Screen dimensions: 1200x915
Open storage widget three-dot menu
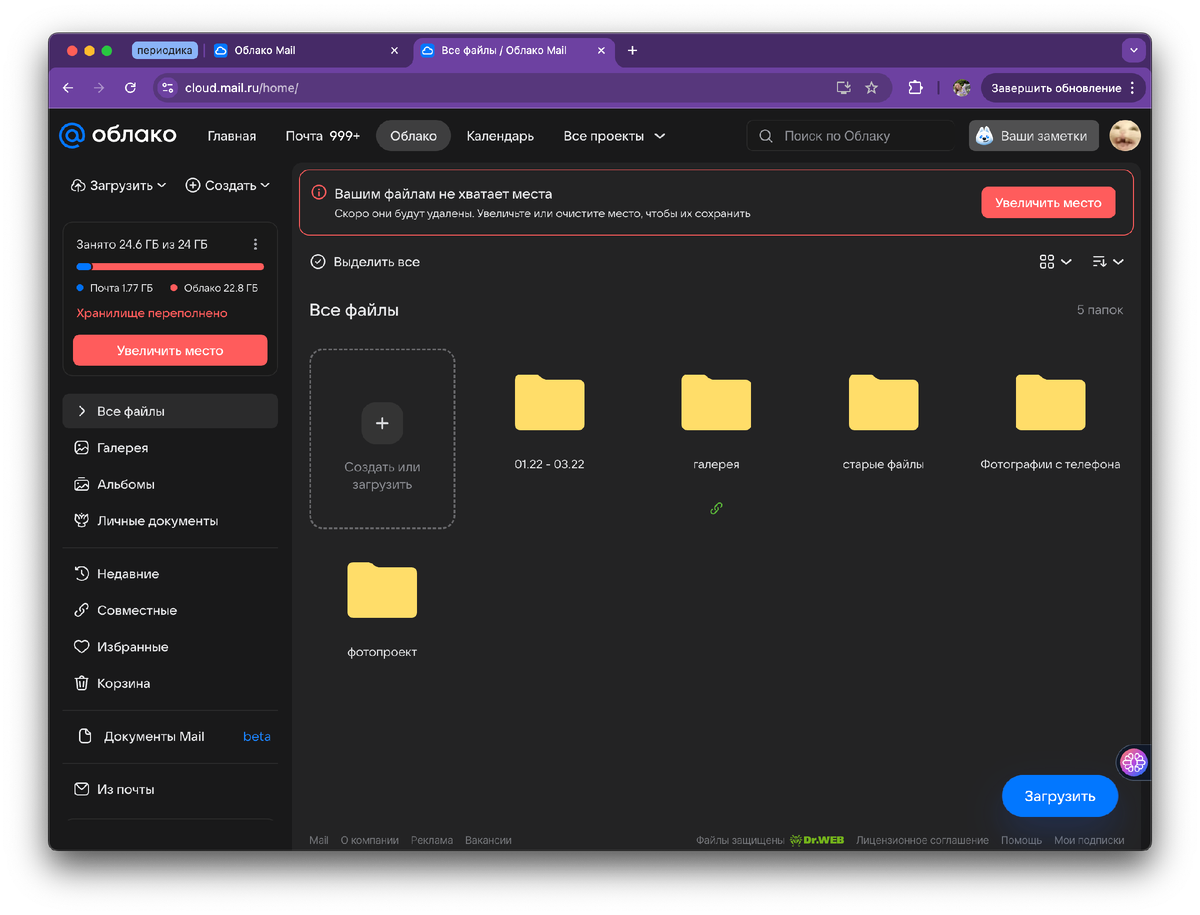coord(255,243)
